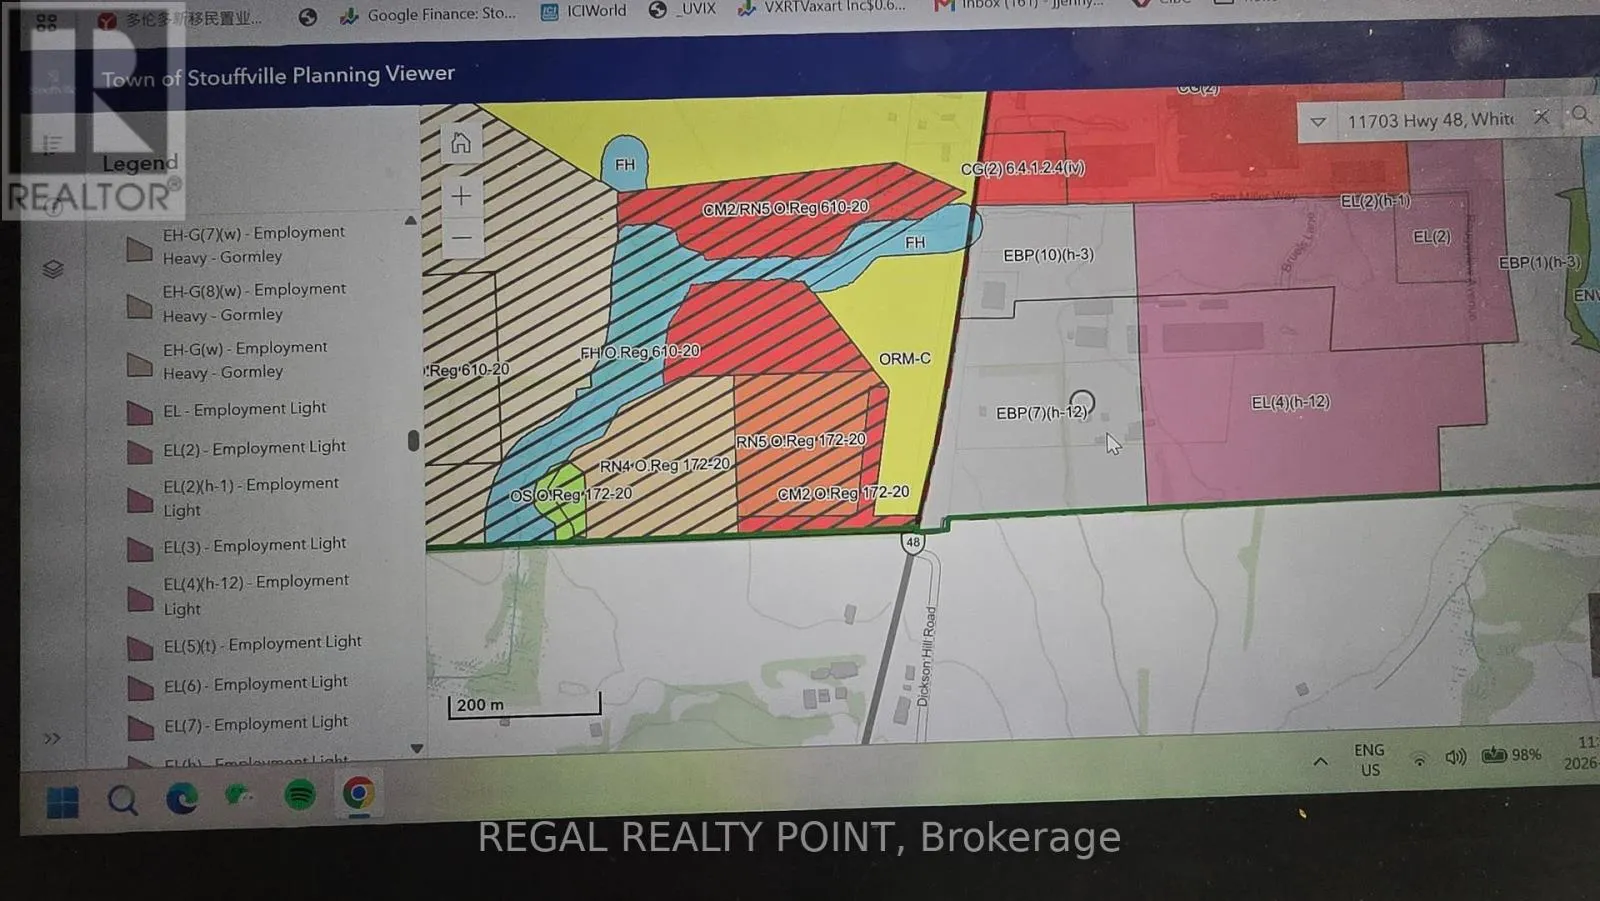Open the layers stack icon in sidebar
1600x901 pixels.
click(53, 269)
